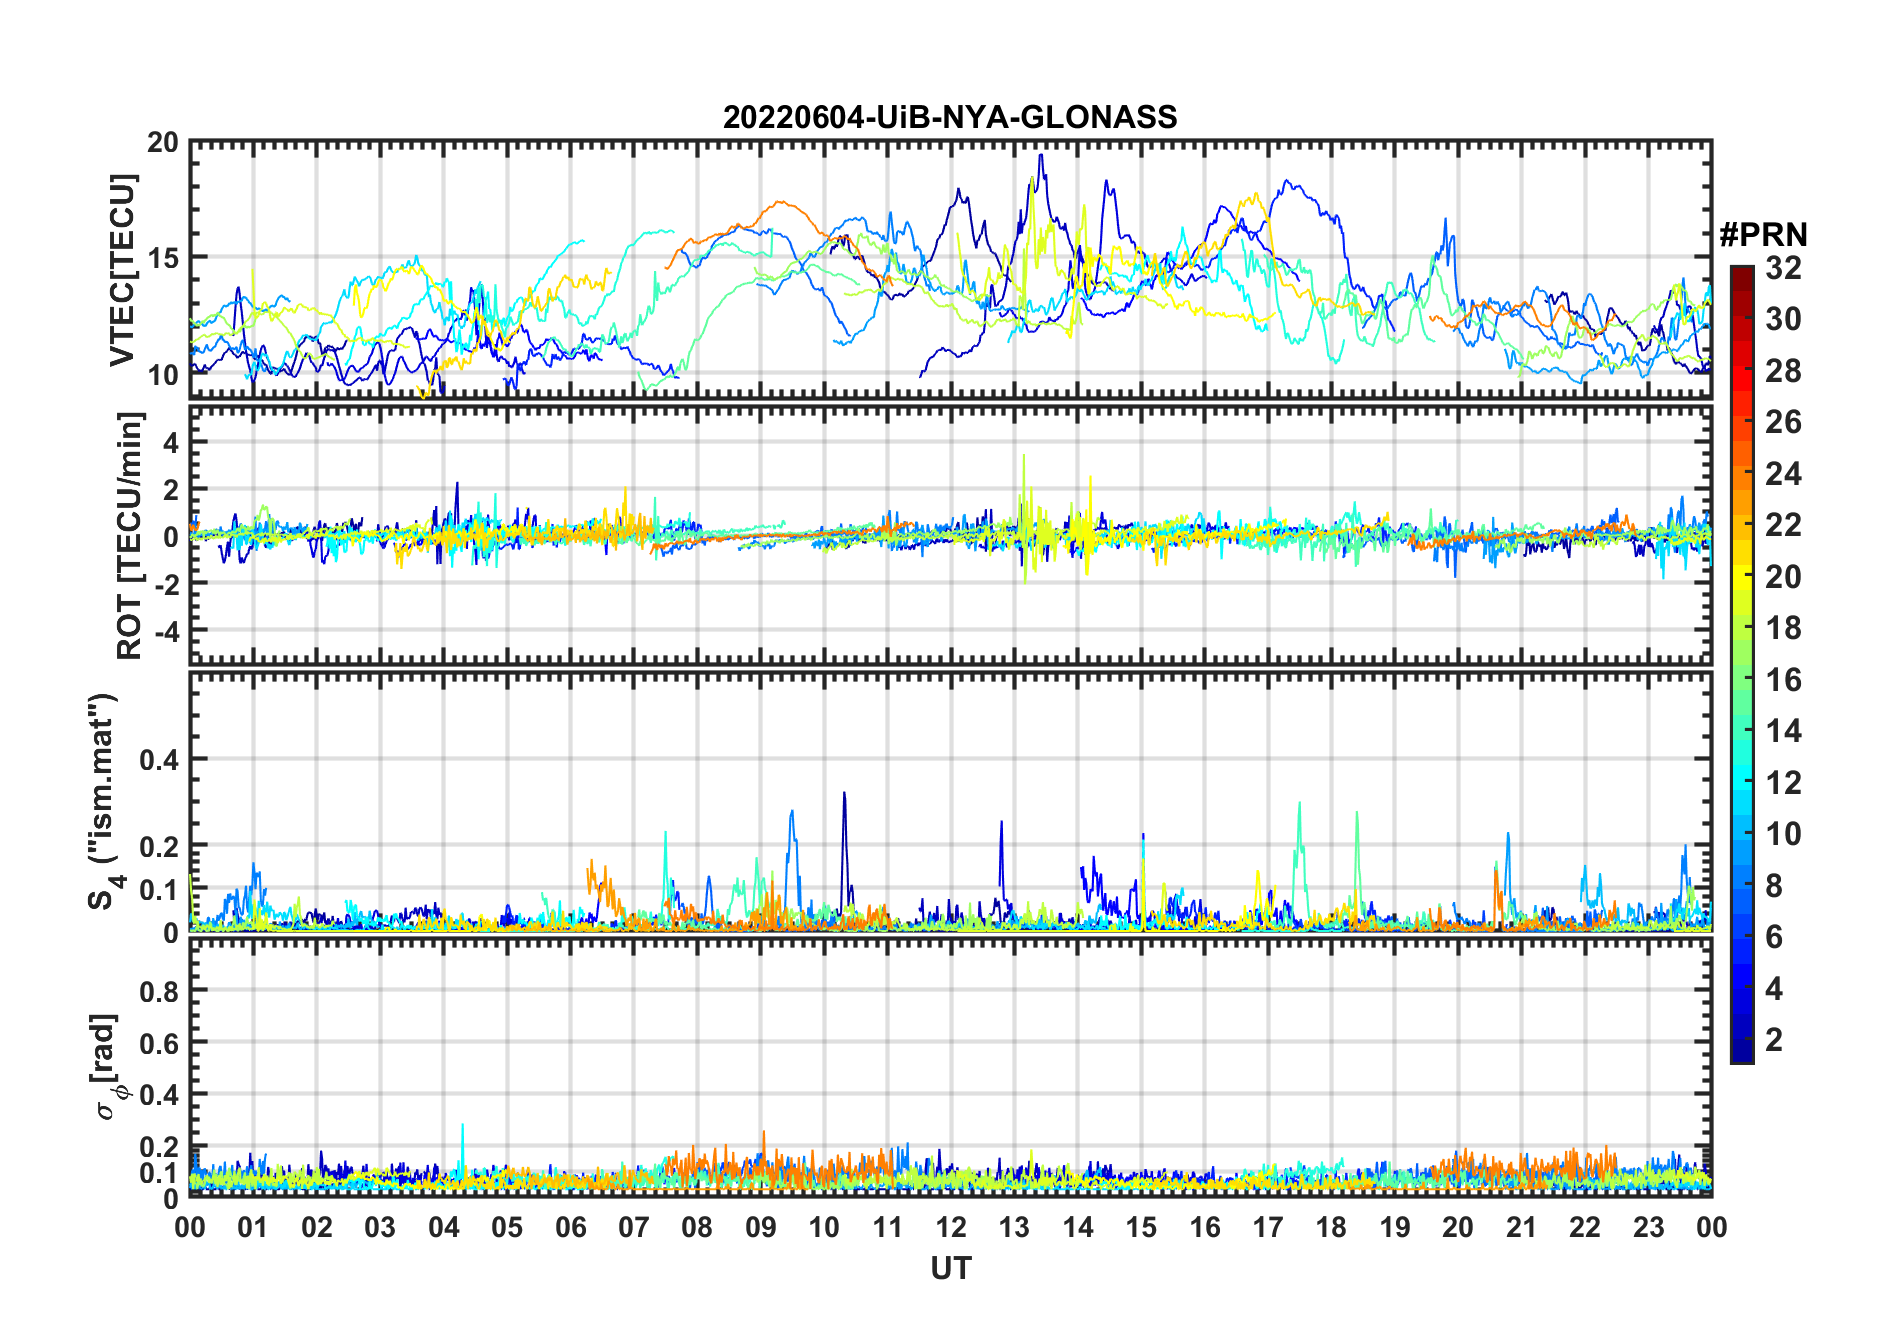Click the 12 hour tick on x-axis
The height and width of the screenshot is (1330, 1902).
[x=951, y=1227]
